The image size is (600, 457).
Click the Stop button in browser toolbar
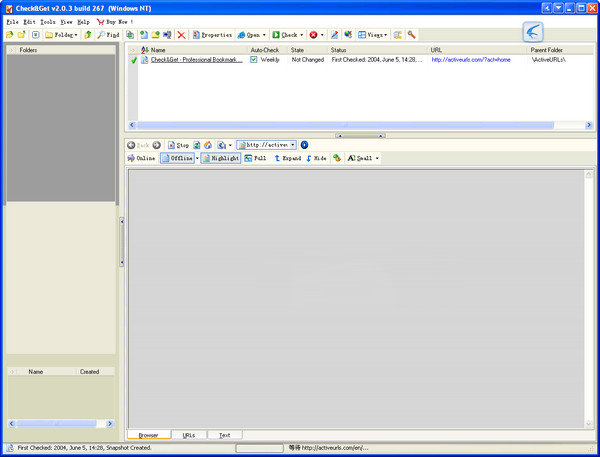[x=178, y=145]
